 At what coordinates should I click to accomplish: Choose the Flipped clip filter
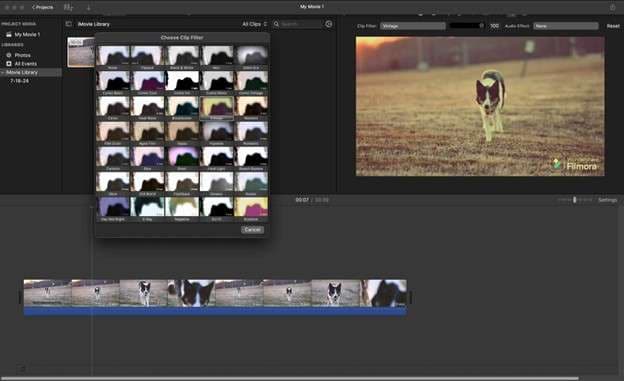(x=147, y=57)
